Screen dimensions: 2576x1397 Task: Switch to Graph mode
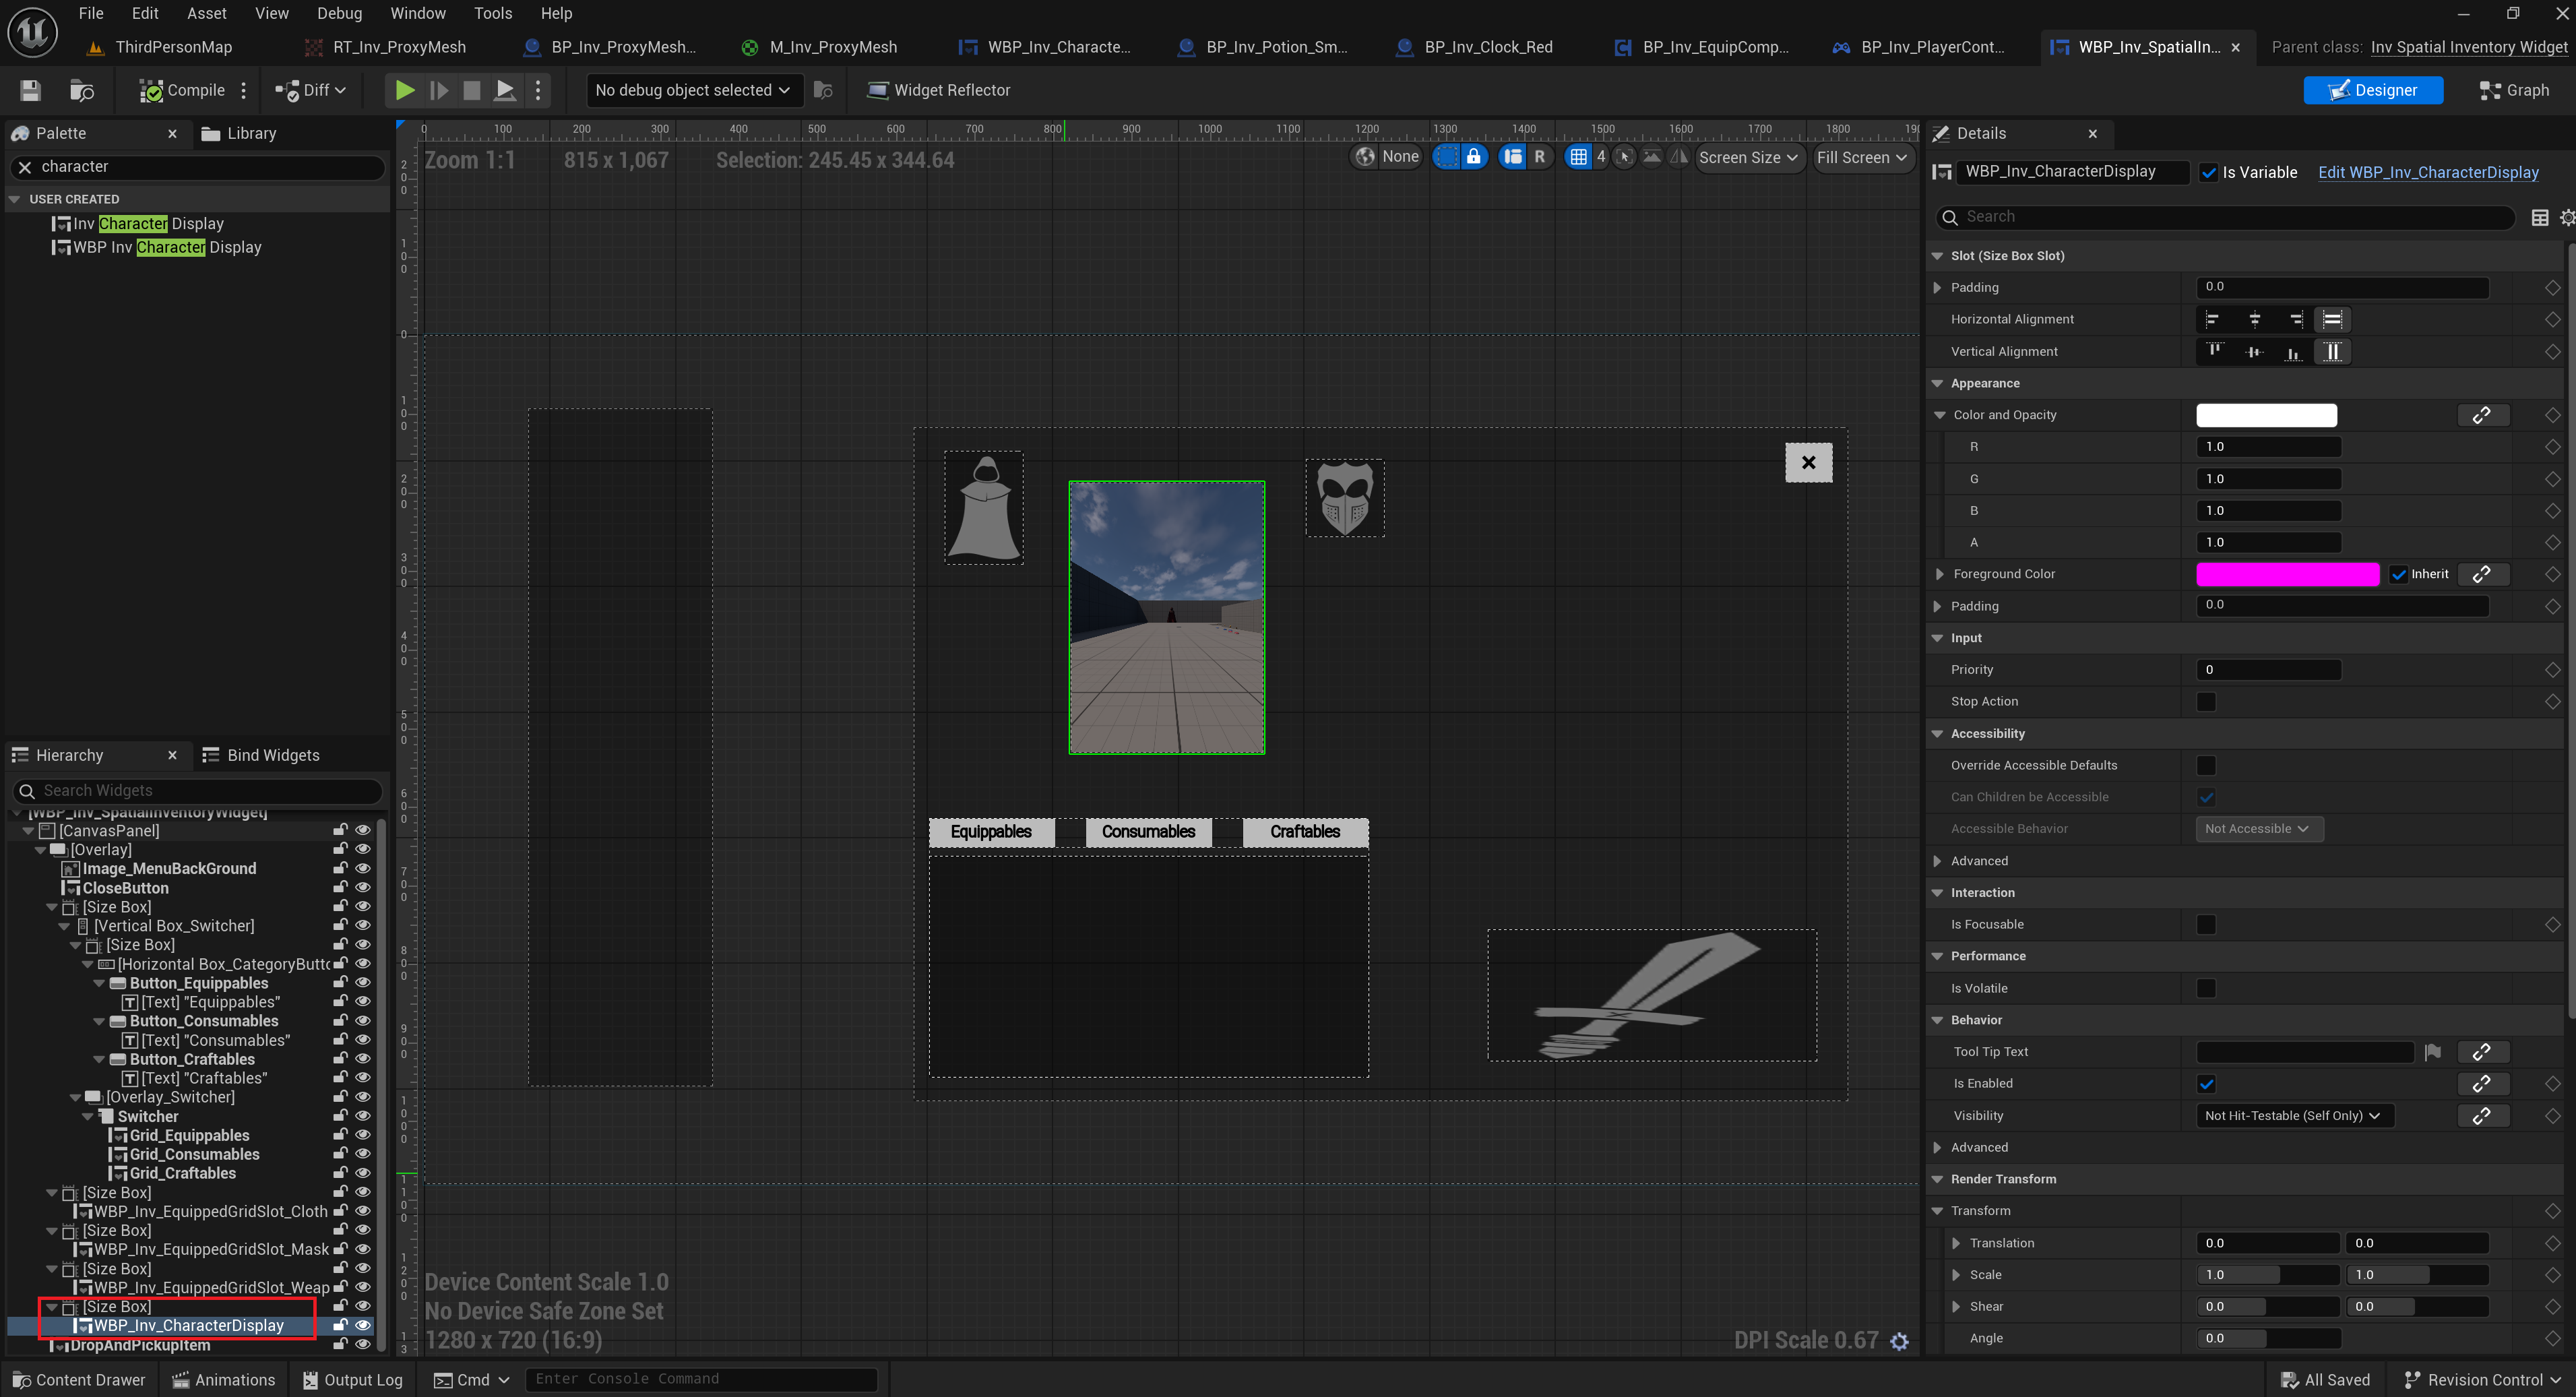click(x=2514, y=90)
